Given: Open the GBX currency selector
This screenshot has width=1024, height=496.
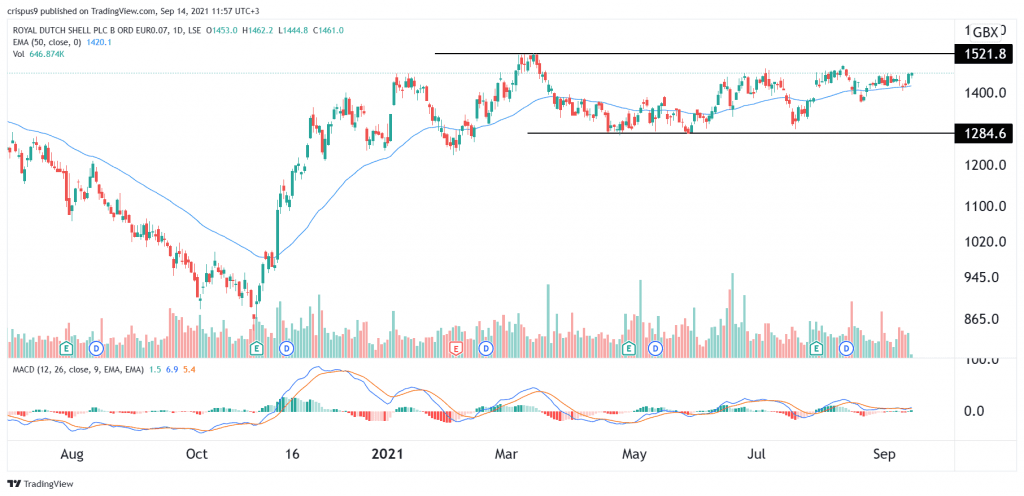Looking at the screenshot, I should [985, 32].
